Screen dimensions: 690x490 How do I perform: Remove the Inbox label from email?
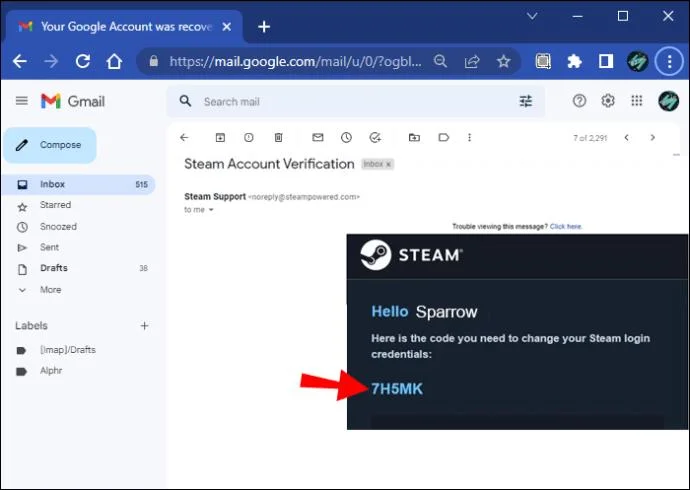(389, 164)
